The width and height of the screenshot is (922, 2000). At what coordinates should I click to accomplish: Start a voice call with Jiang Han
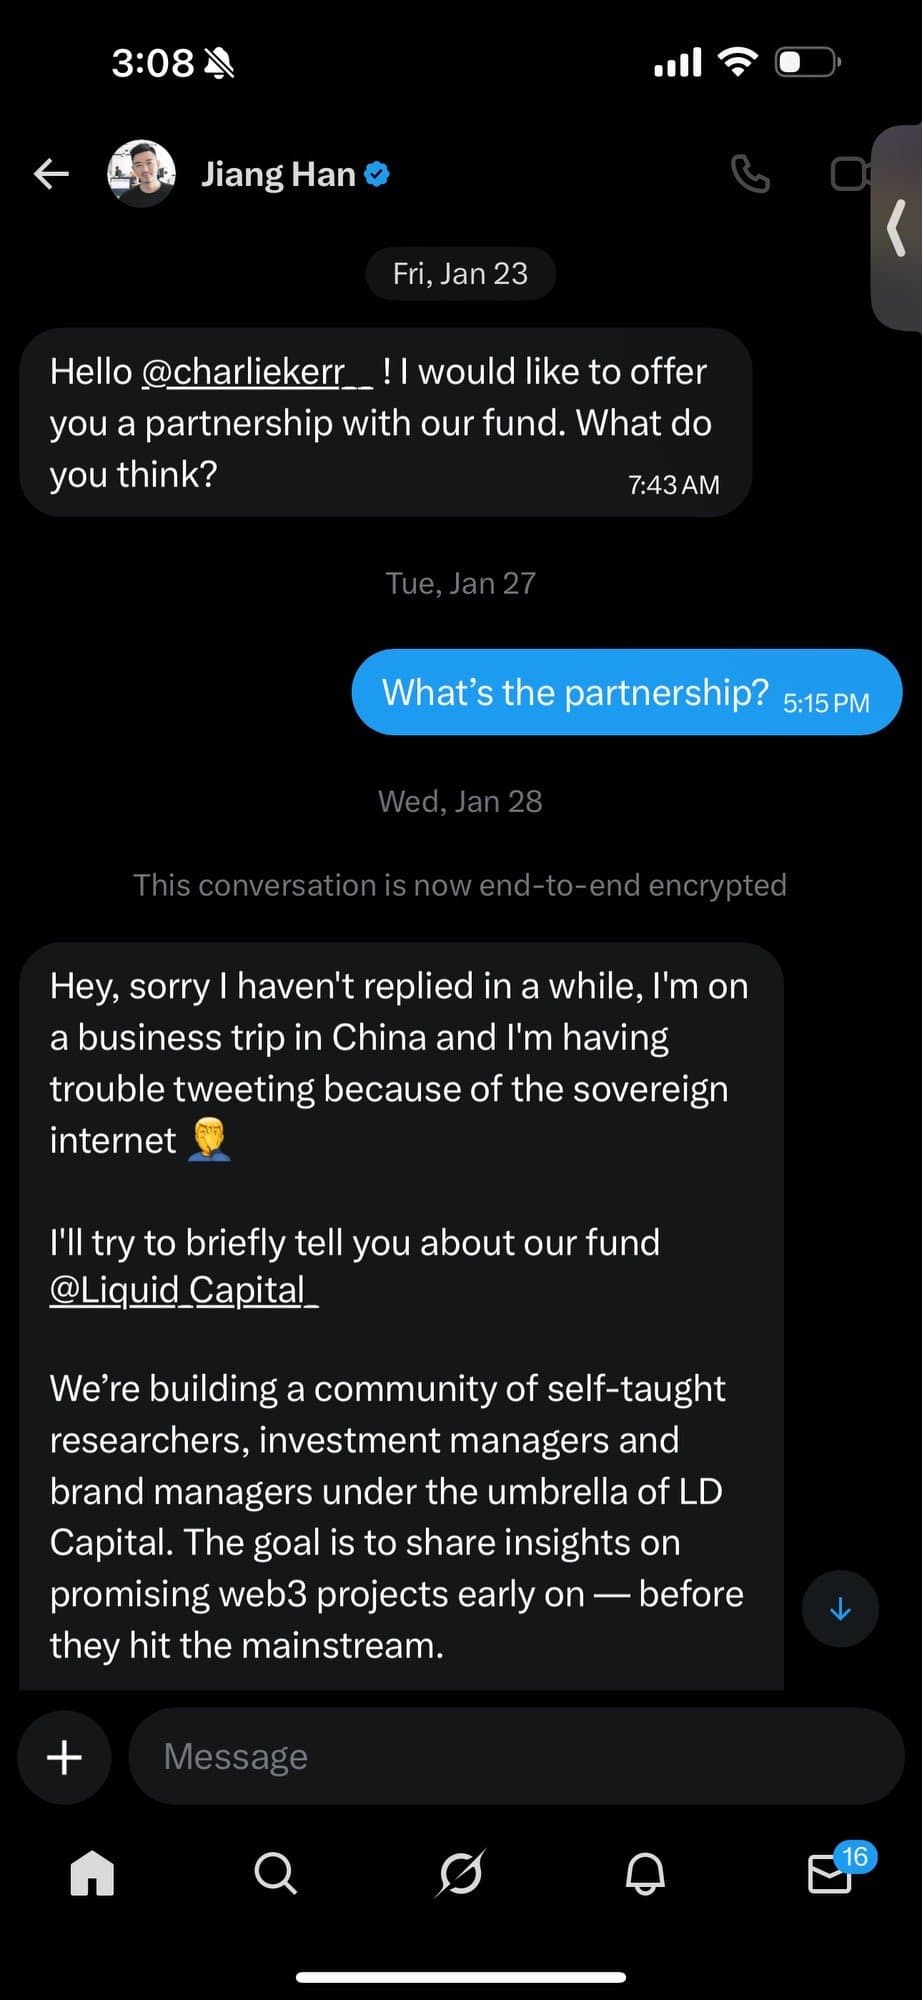[x=750, y=174]
